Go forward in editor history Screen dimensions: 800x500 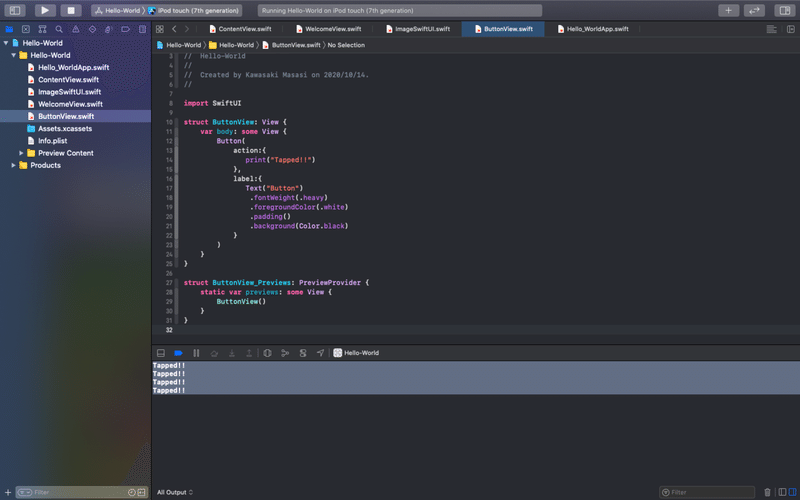187,29
